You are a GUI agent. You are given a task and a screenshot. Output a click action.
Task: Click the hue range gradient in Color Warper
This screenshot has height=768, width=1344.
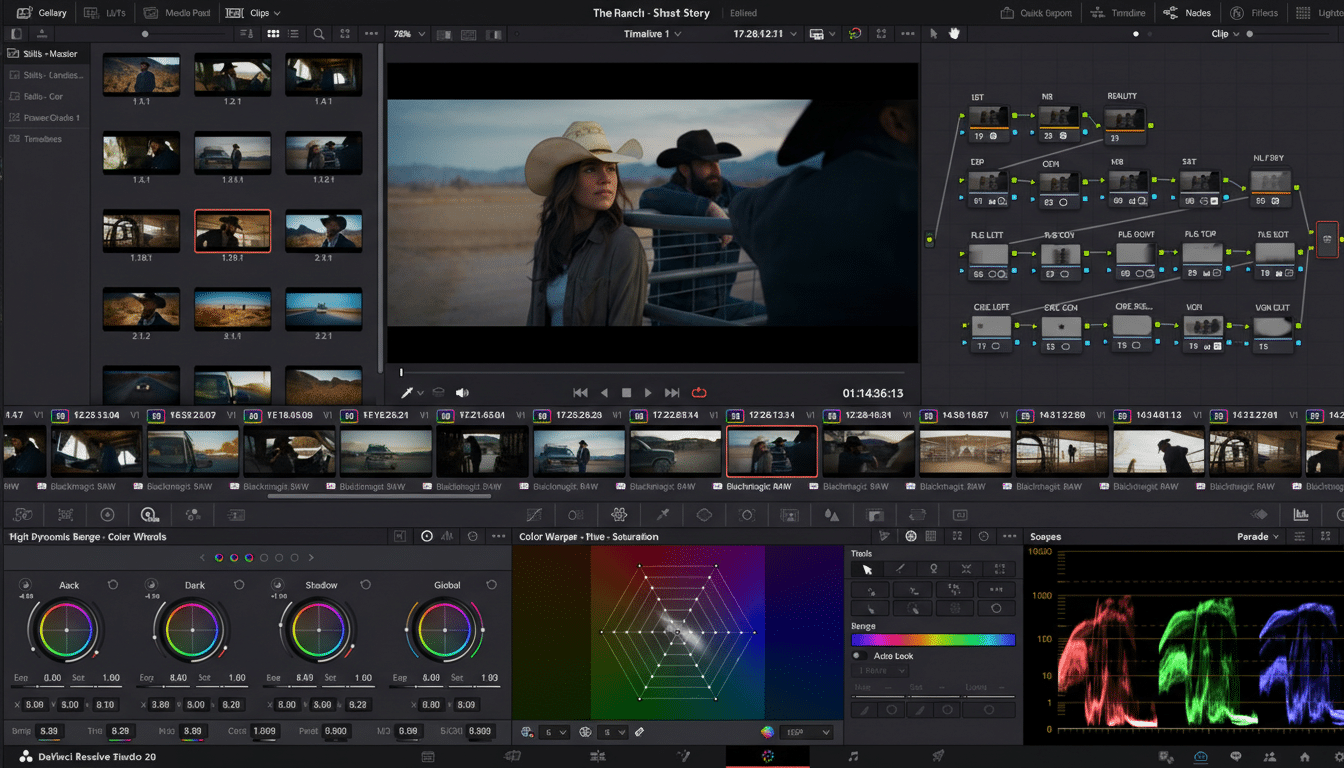pyautogui.click(x=932, y=640)
